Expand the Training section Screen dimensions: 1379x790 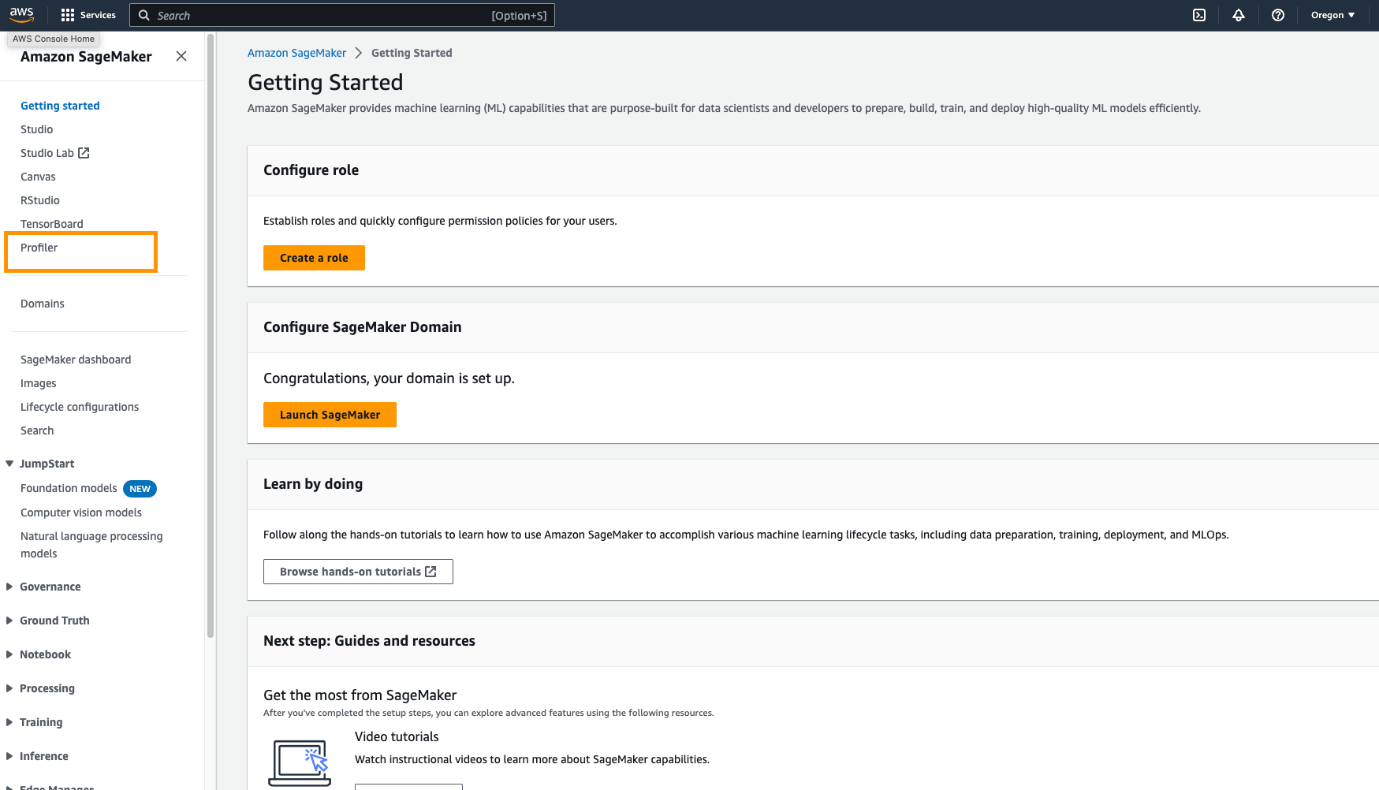pyautogui.click(x=10, y=722)
